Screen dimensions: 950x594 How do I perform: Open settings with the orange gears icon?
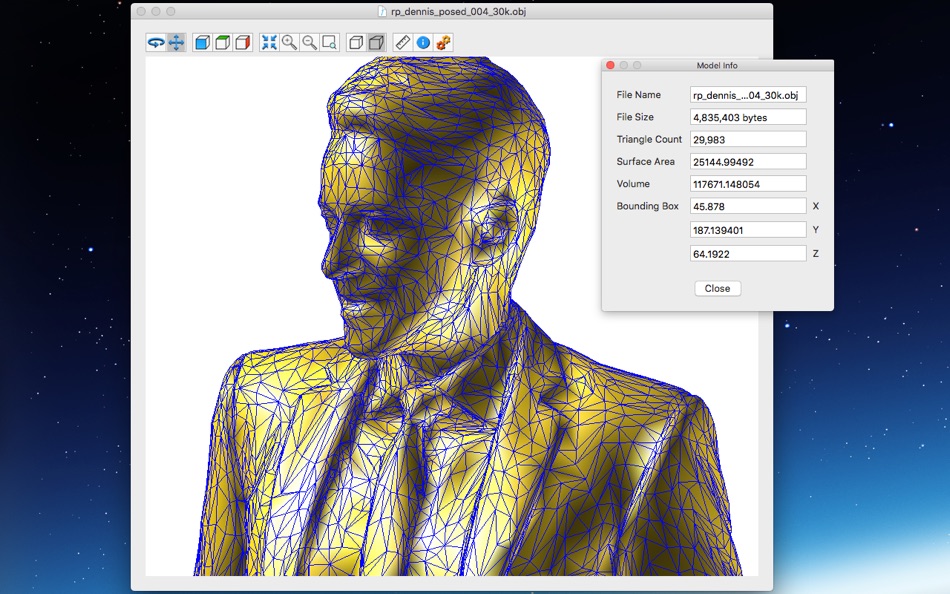click(443, 43)
